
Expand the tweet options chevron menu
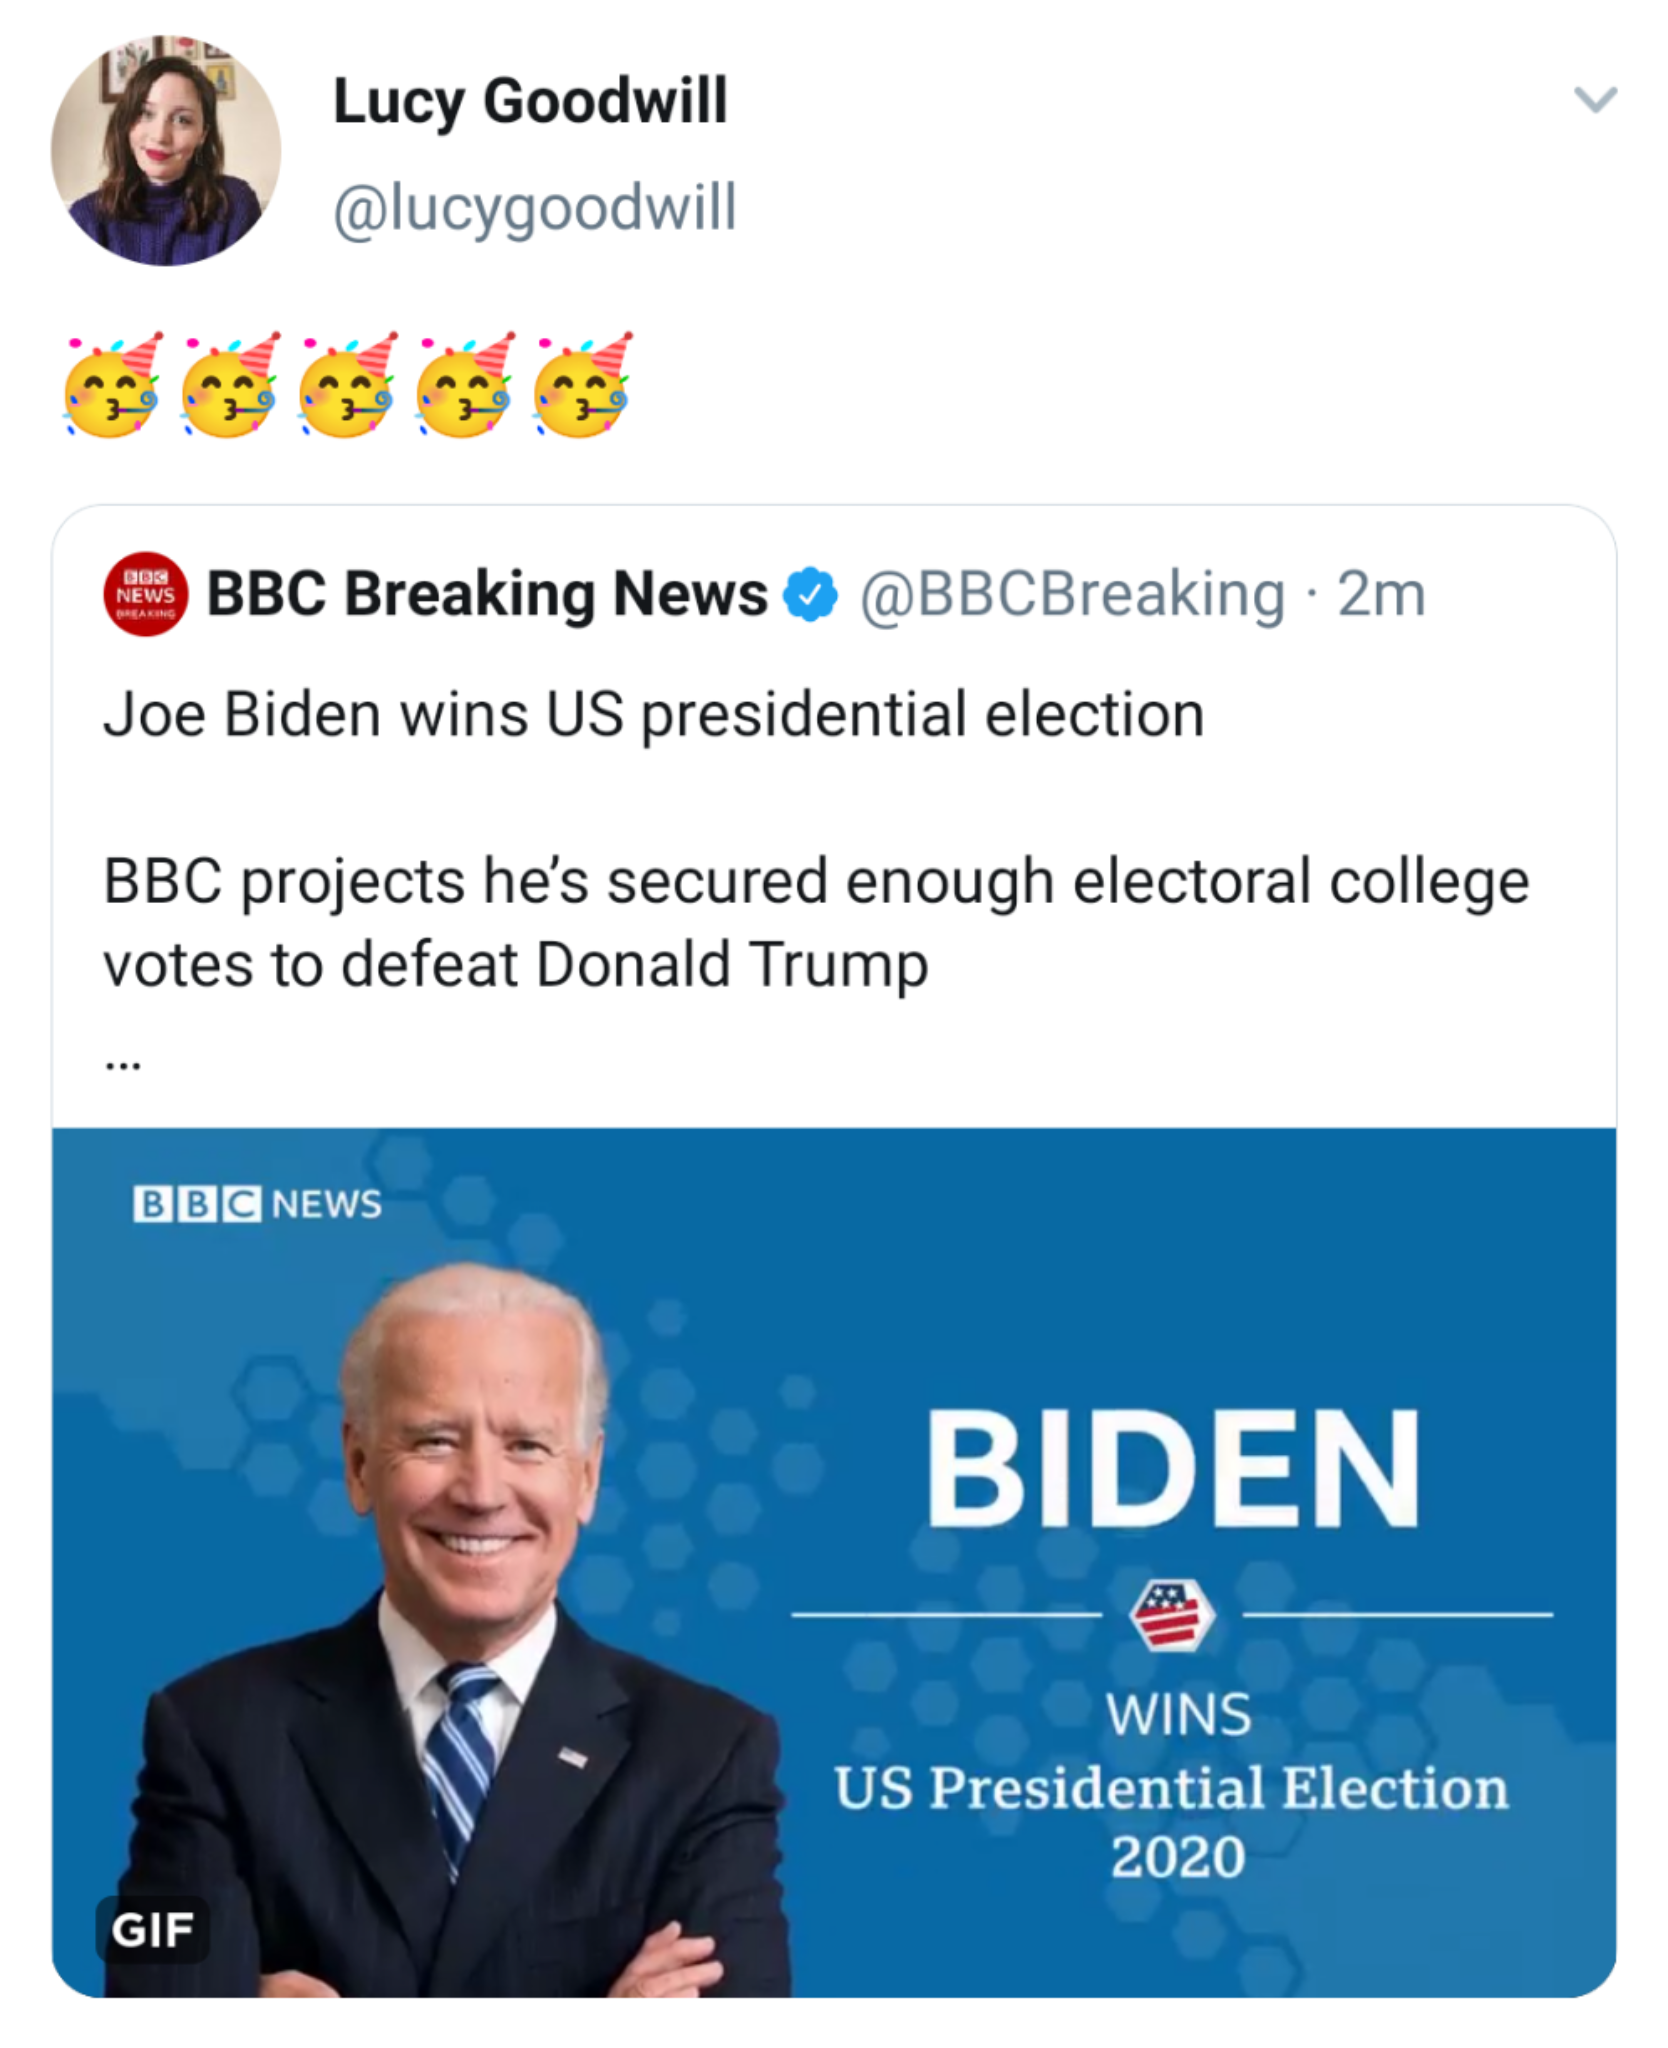1595,100
